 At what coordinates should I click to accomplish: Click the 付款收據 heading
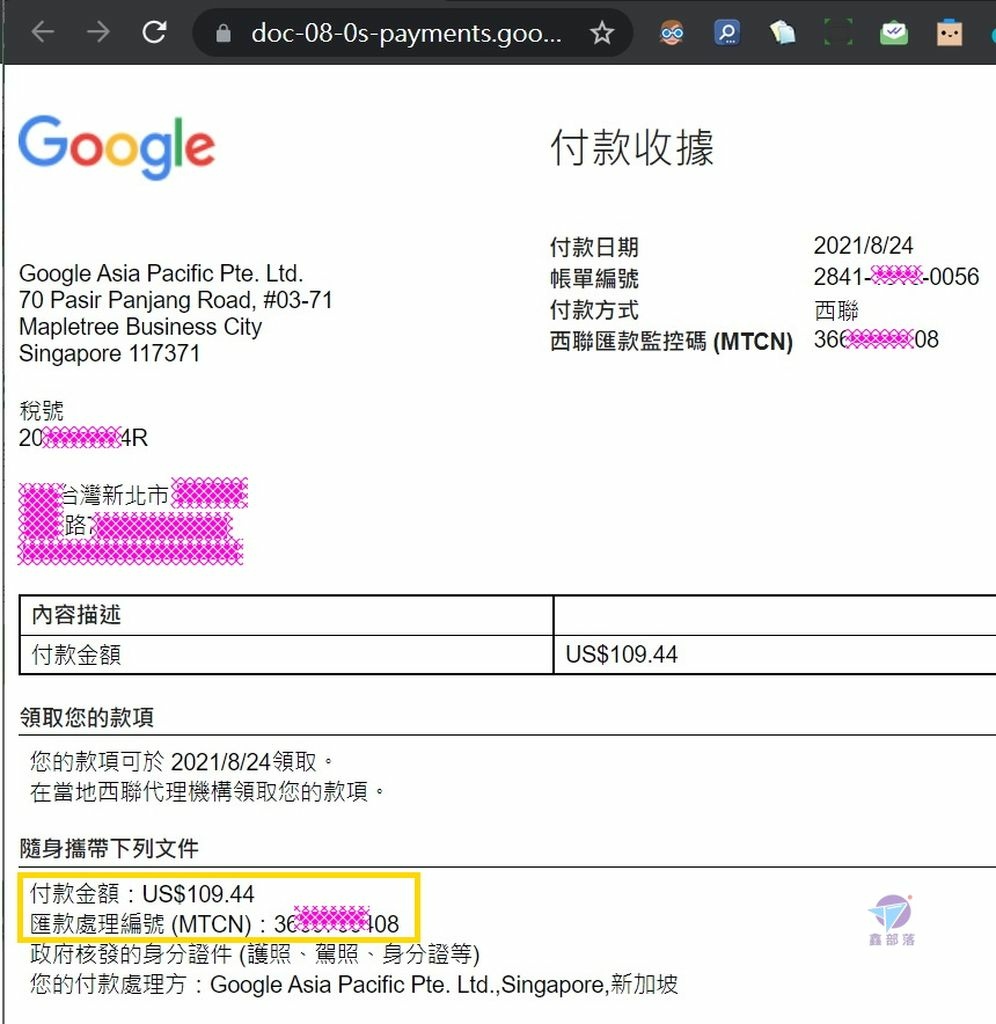point(632,147)
